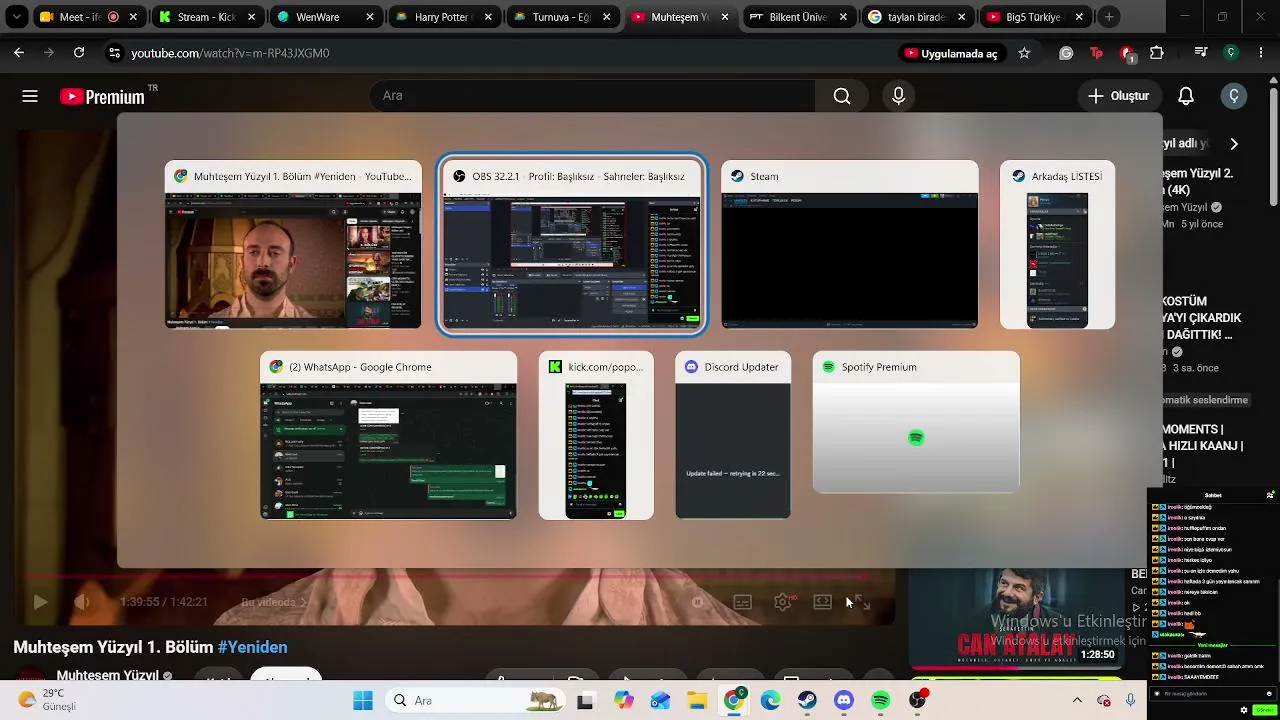
Task: Click the youtube.com address bar
Action: [x=500, y=53]
